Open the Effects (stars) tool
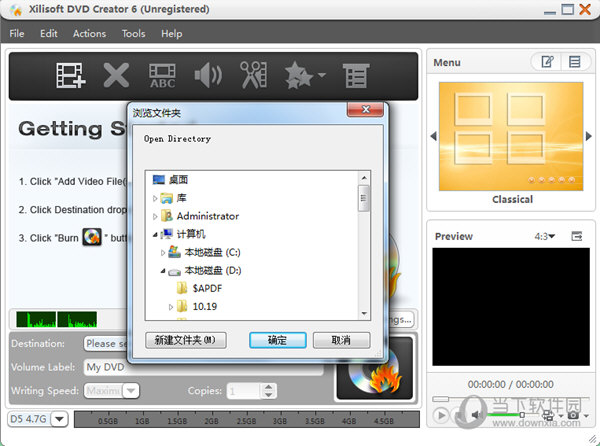This screenshot has height=446, width=600. click(298, 75)
